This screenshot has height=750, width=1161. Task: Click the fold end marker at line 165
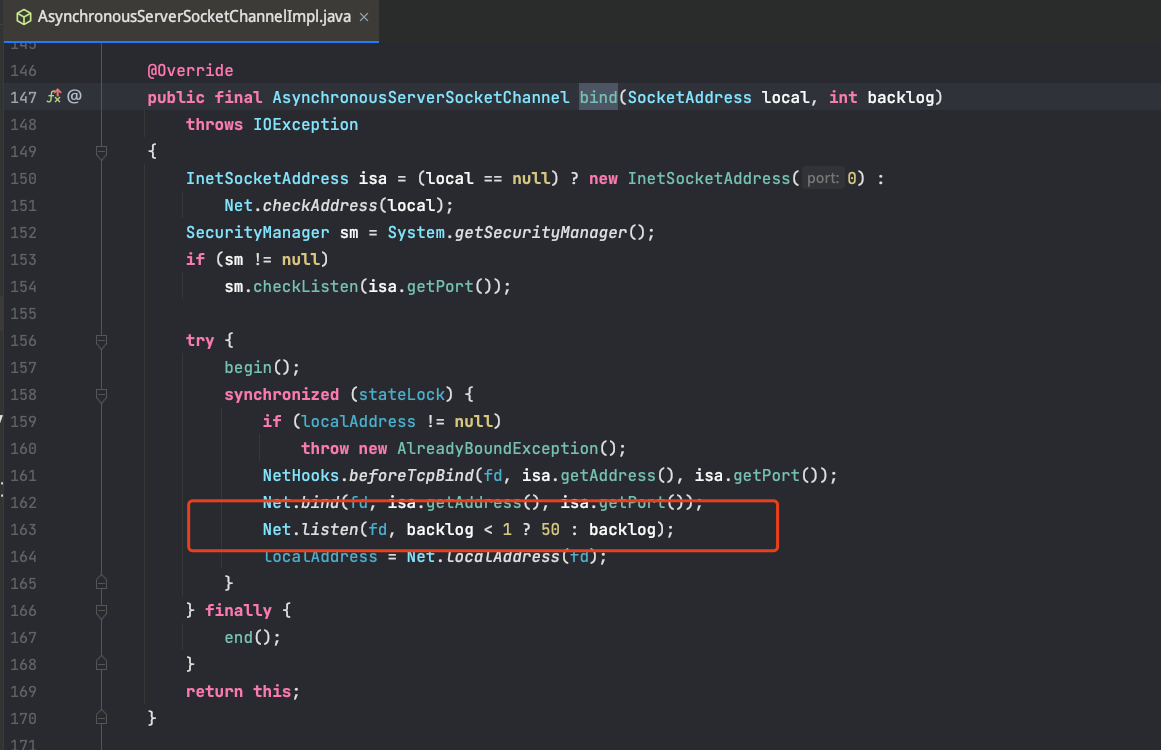coord(101,583)
